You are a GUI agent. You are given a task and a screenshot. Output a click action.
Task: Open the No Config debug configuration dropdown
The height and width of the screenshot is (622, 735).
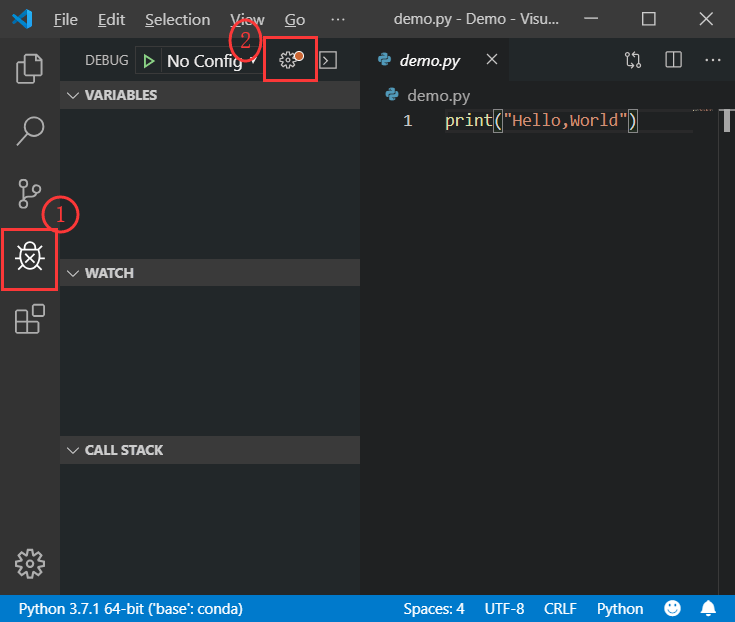pyautogui.click(x=211, y=61)
